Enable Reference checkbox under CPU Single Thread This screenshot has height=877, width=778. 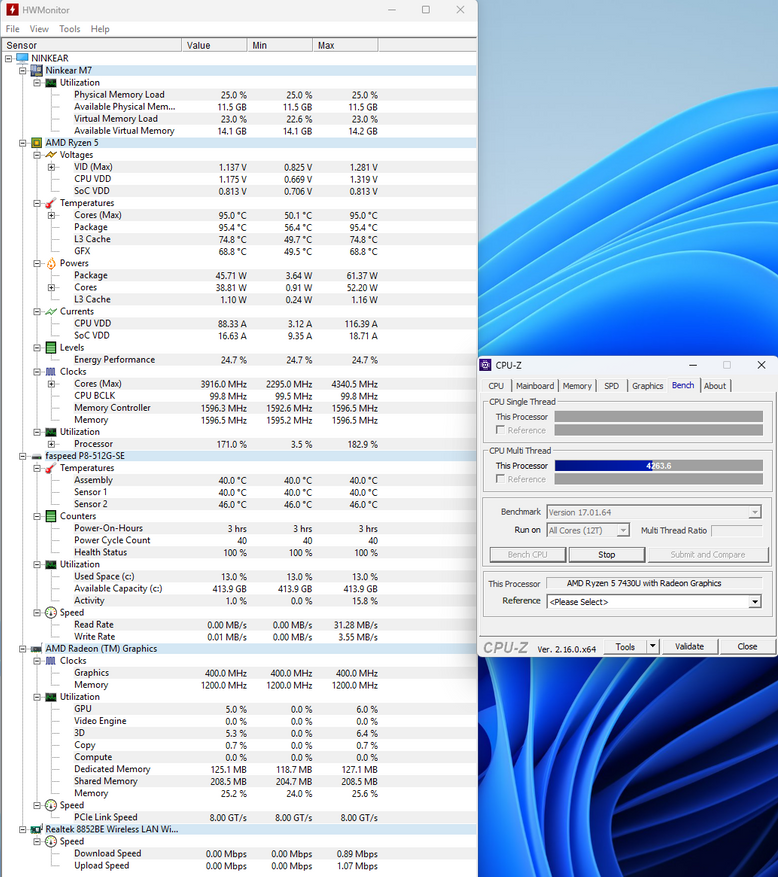pos(501,430)
